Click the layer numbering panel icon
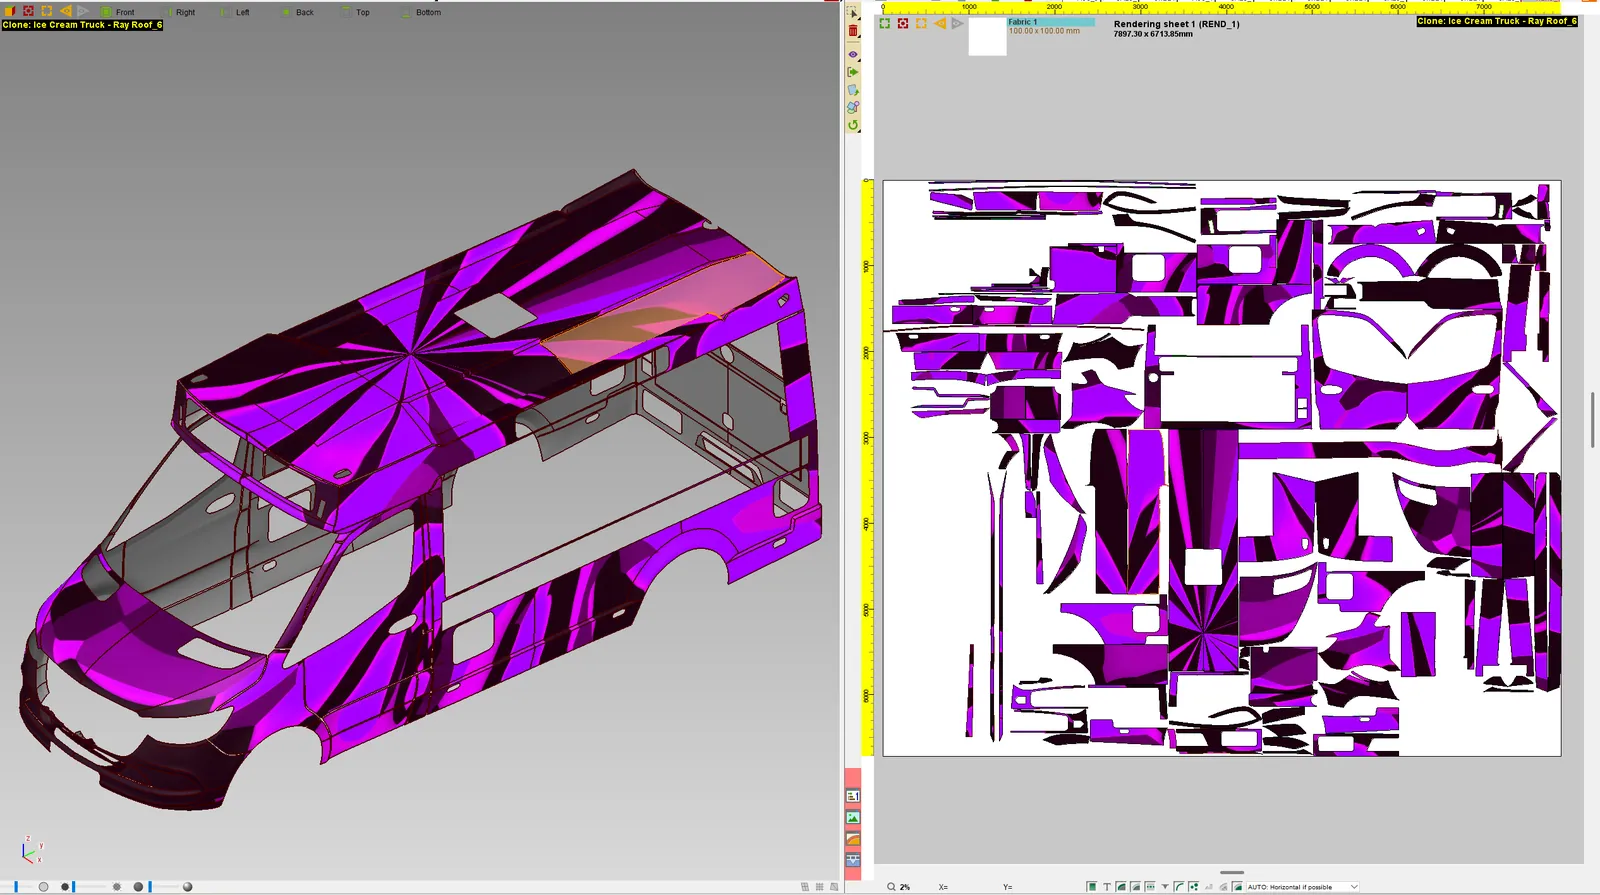 tap(853, 796)
